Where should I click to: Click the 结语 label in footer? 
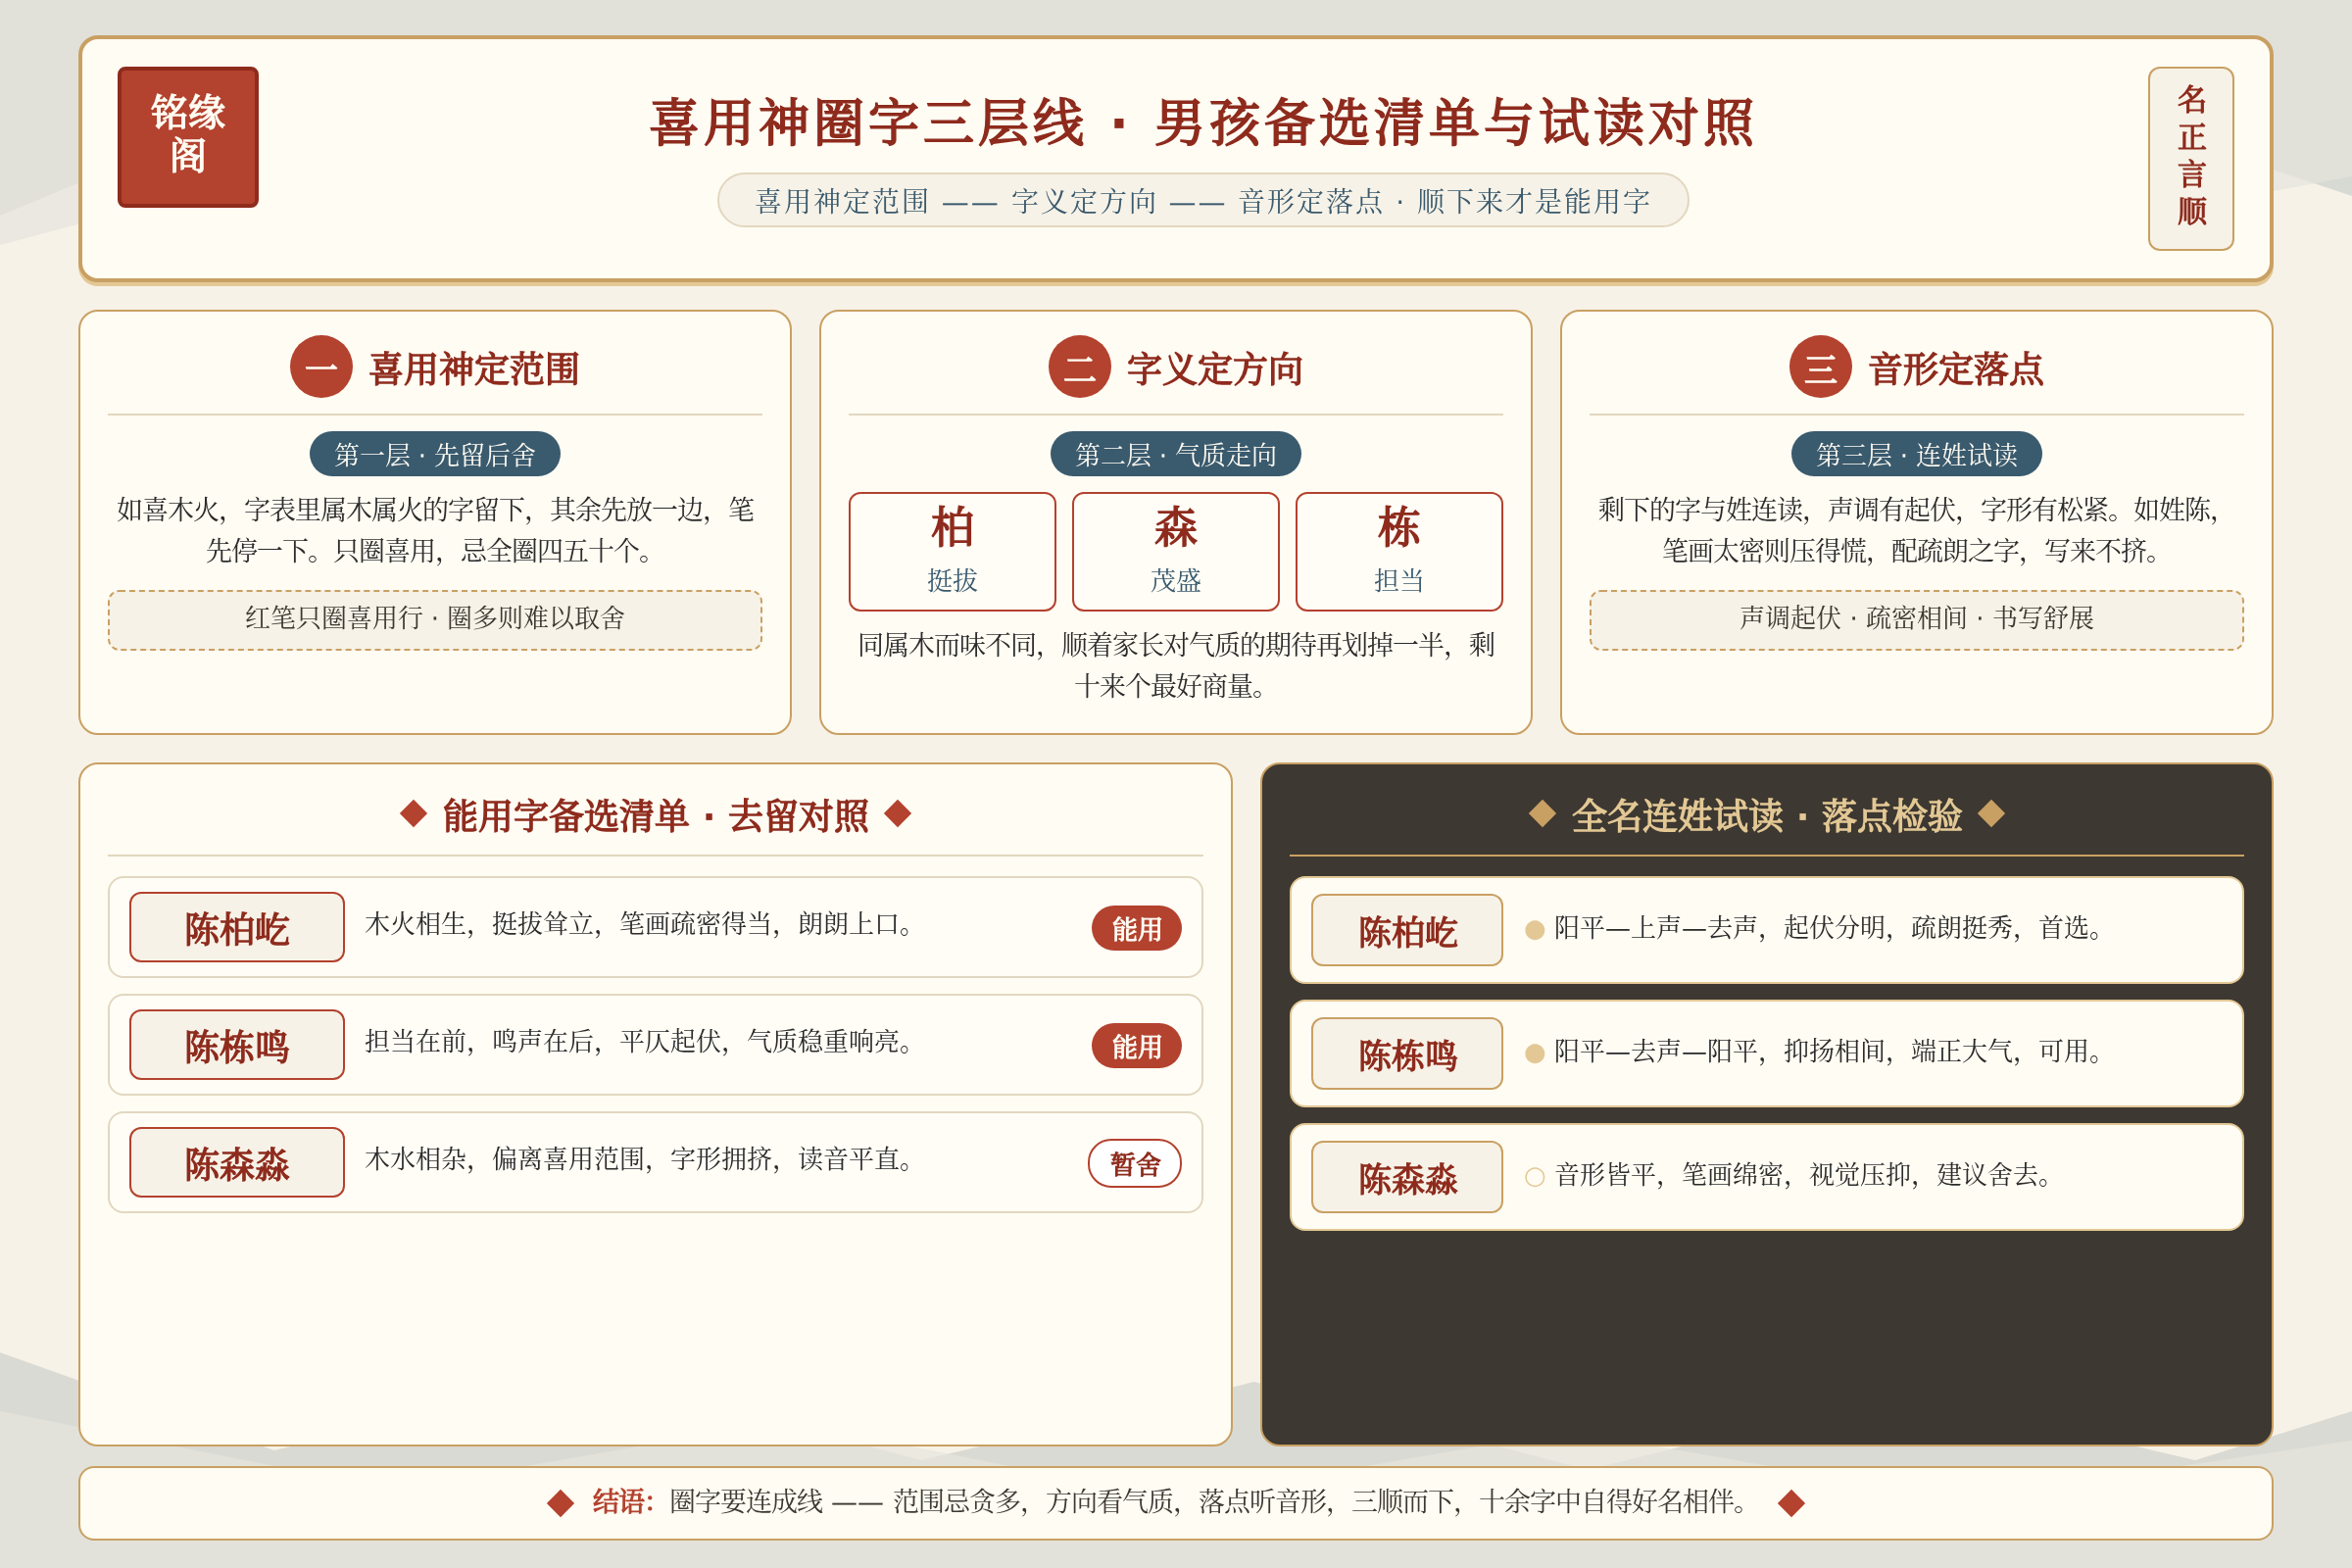coord(622,1502)
